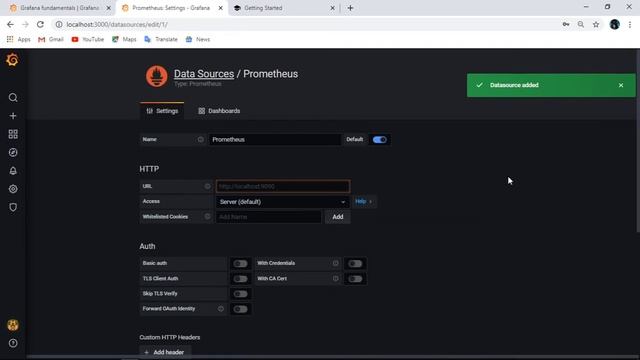The width and height of the screenshot is (640, 360).
Task: Enable TLS Client Auth toggle
Action: click(240, 279)
